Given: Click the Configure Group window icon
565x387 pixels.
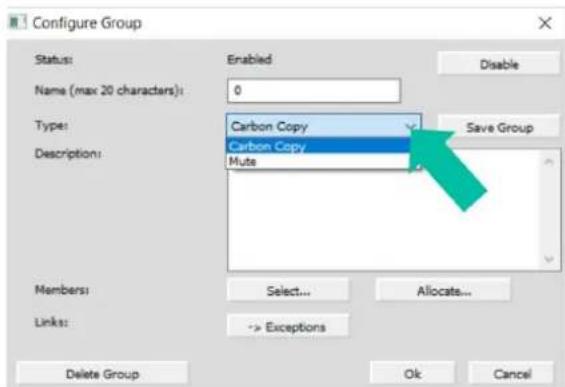Looking at the screenshot, I should [18, 22].
